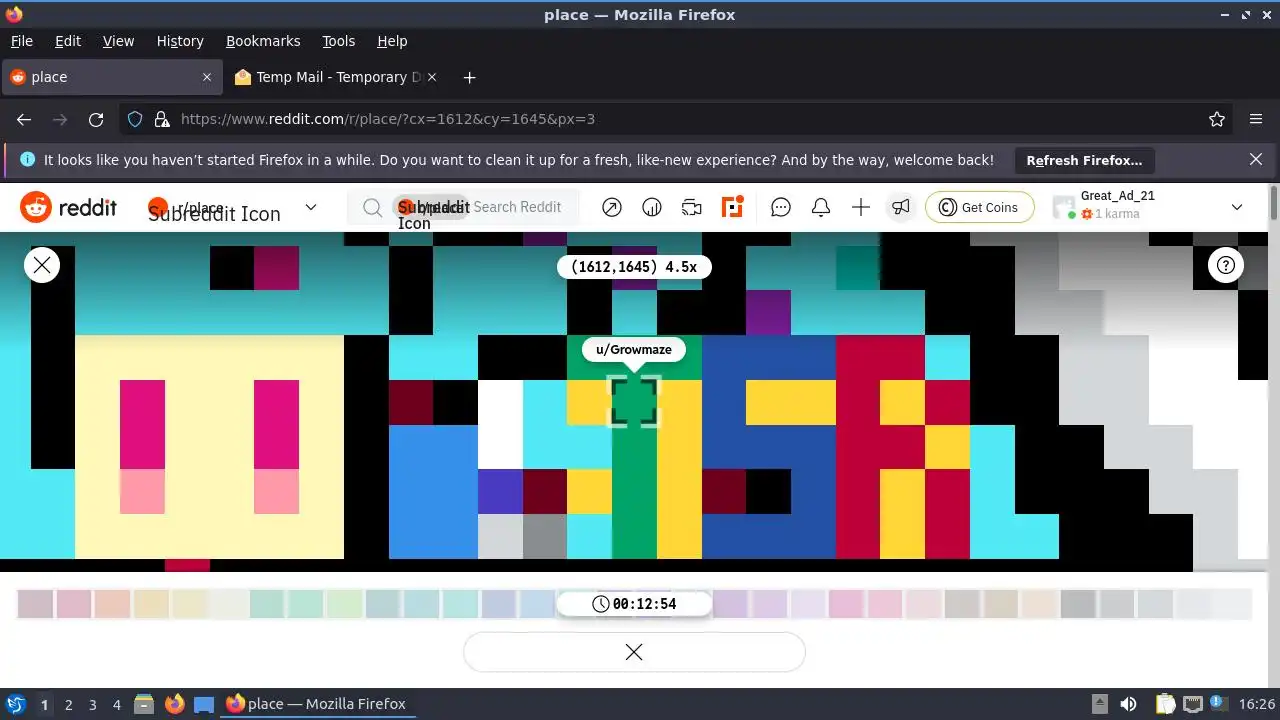
Task: Expand the Great_Ad_21 user menu chevron
Action: pos(1237,207)
